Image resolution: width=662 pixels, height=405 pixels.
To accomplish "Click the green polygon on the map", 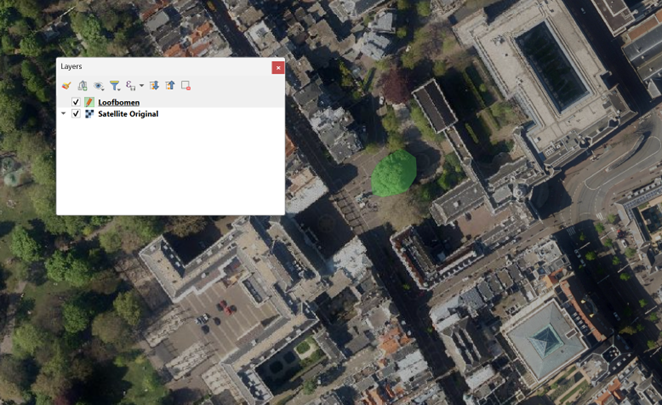I will click(x=393, y=172).
